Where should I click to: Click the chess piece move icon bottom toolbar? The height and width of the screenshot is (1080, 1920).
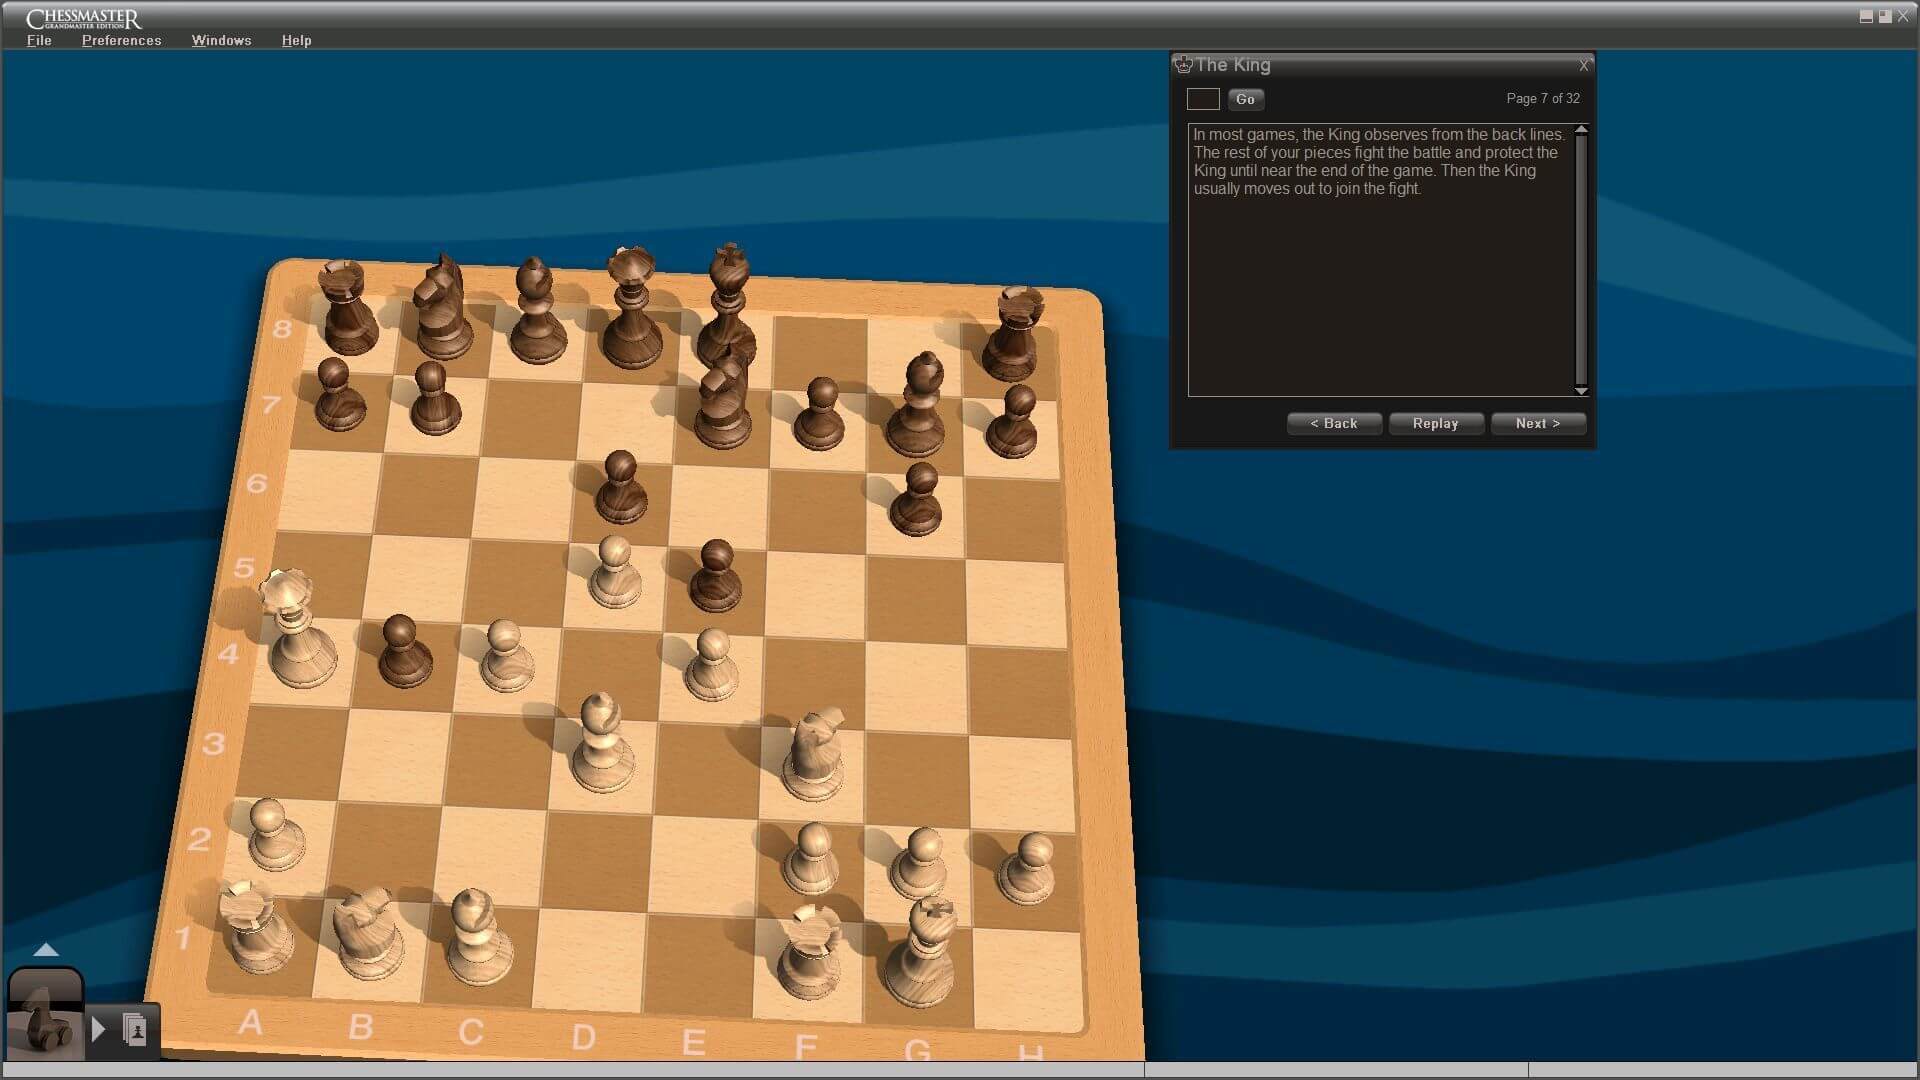tap(132, 1029)
